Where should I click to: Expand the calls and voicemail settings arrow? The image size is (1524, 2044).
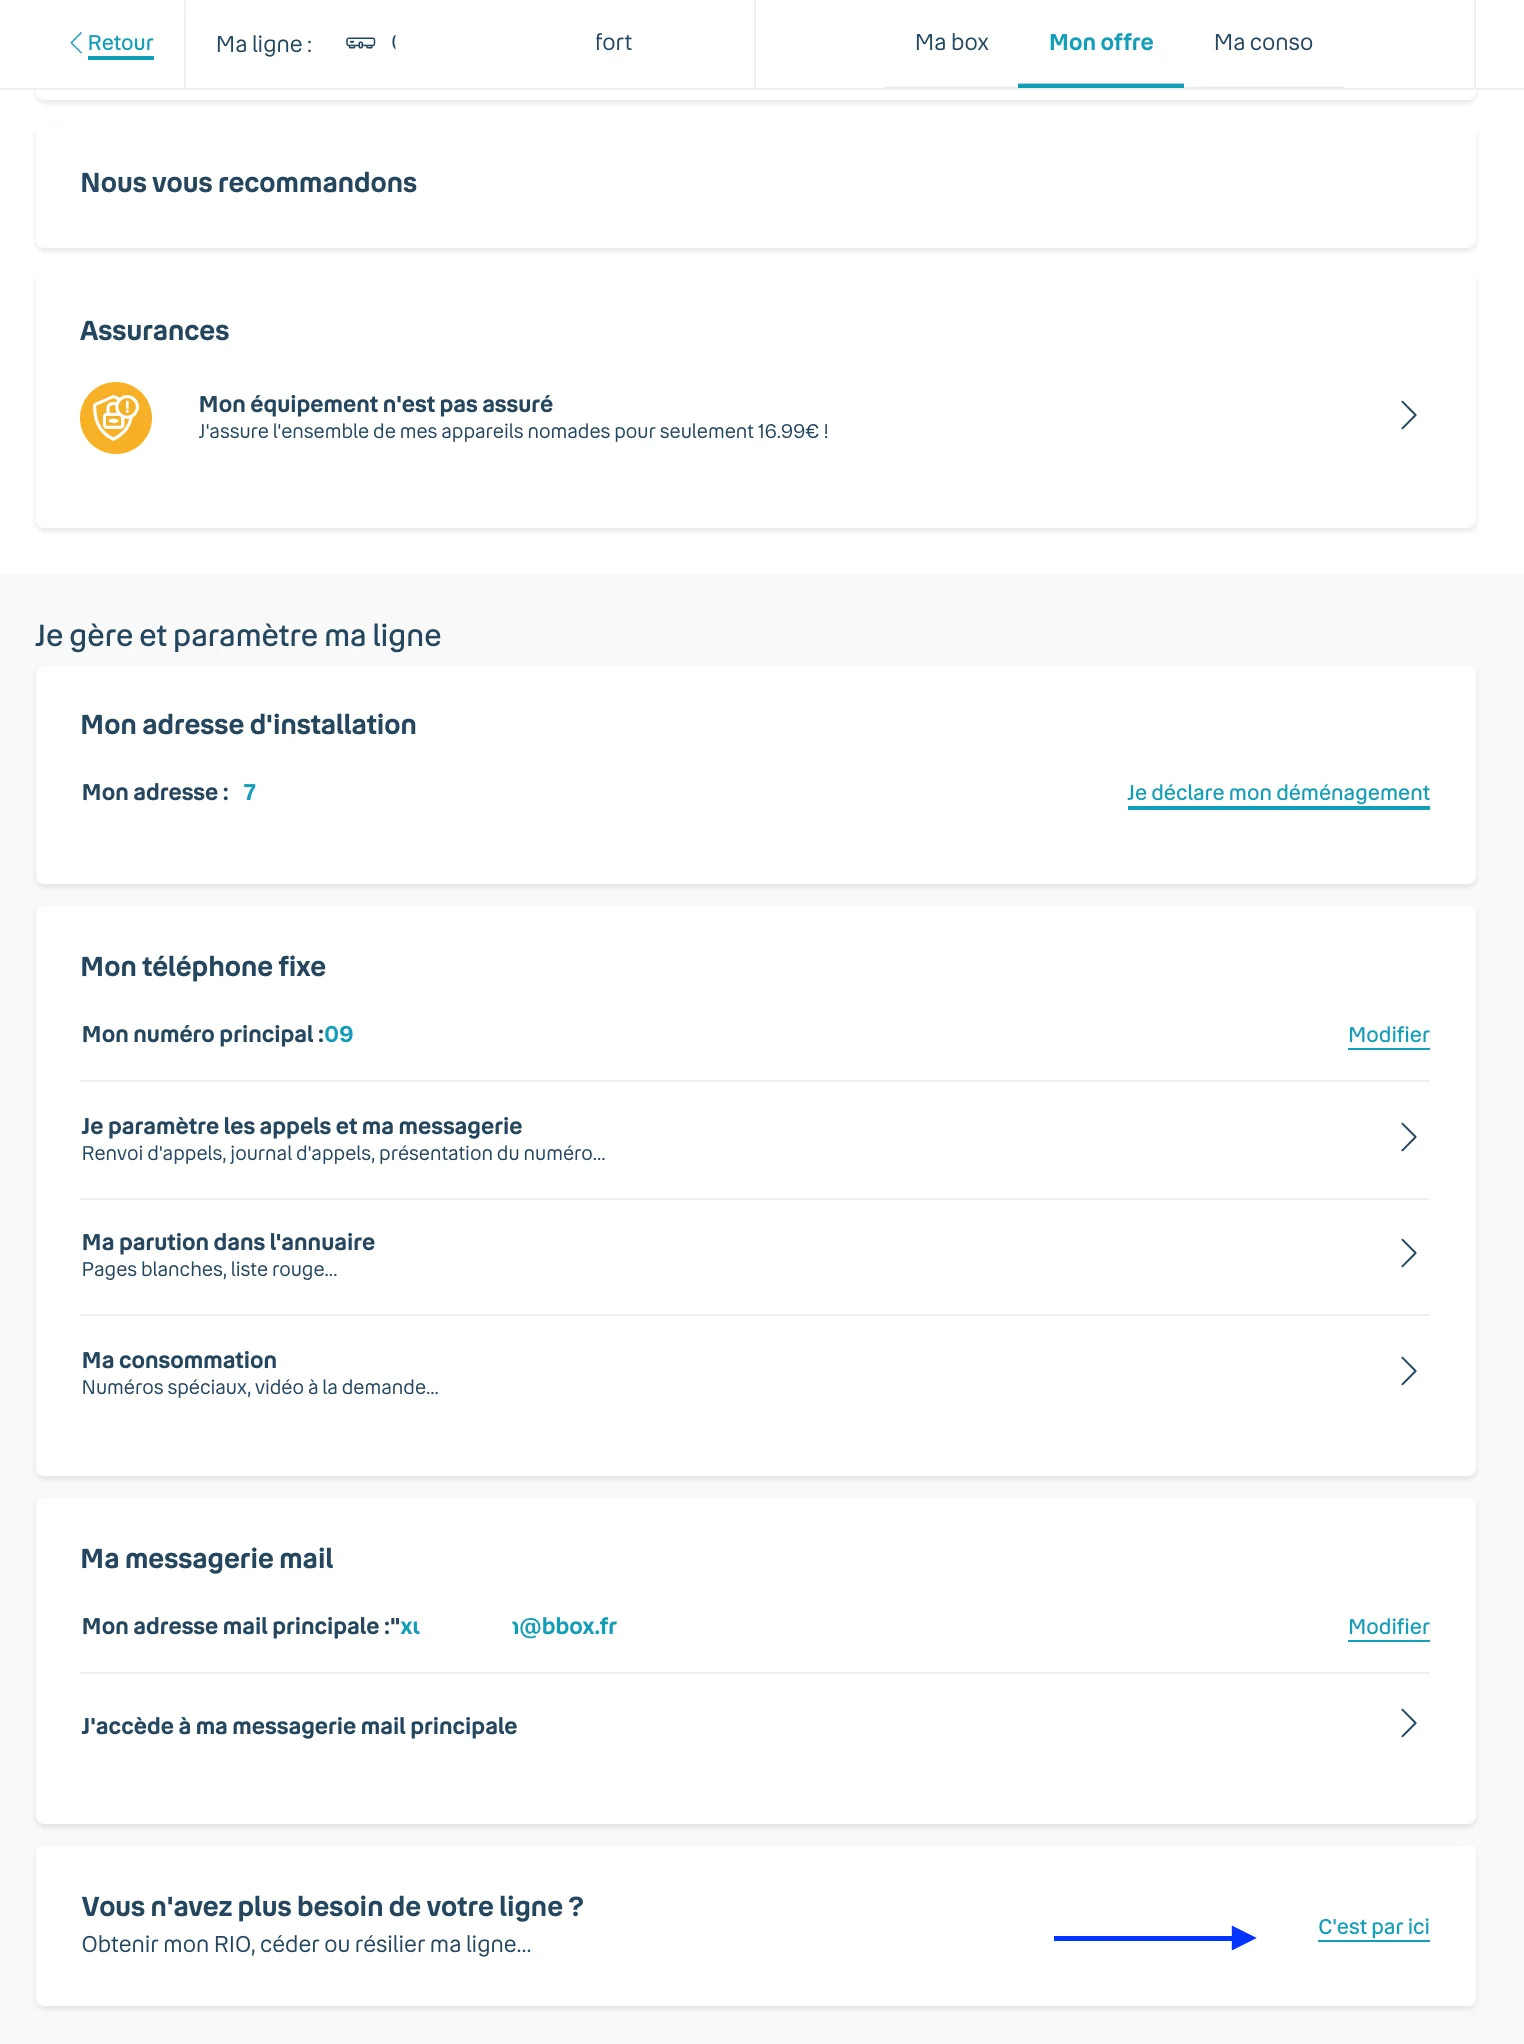click(1408, 1137)
